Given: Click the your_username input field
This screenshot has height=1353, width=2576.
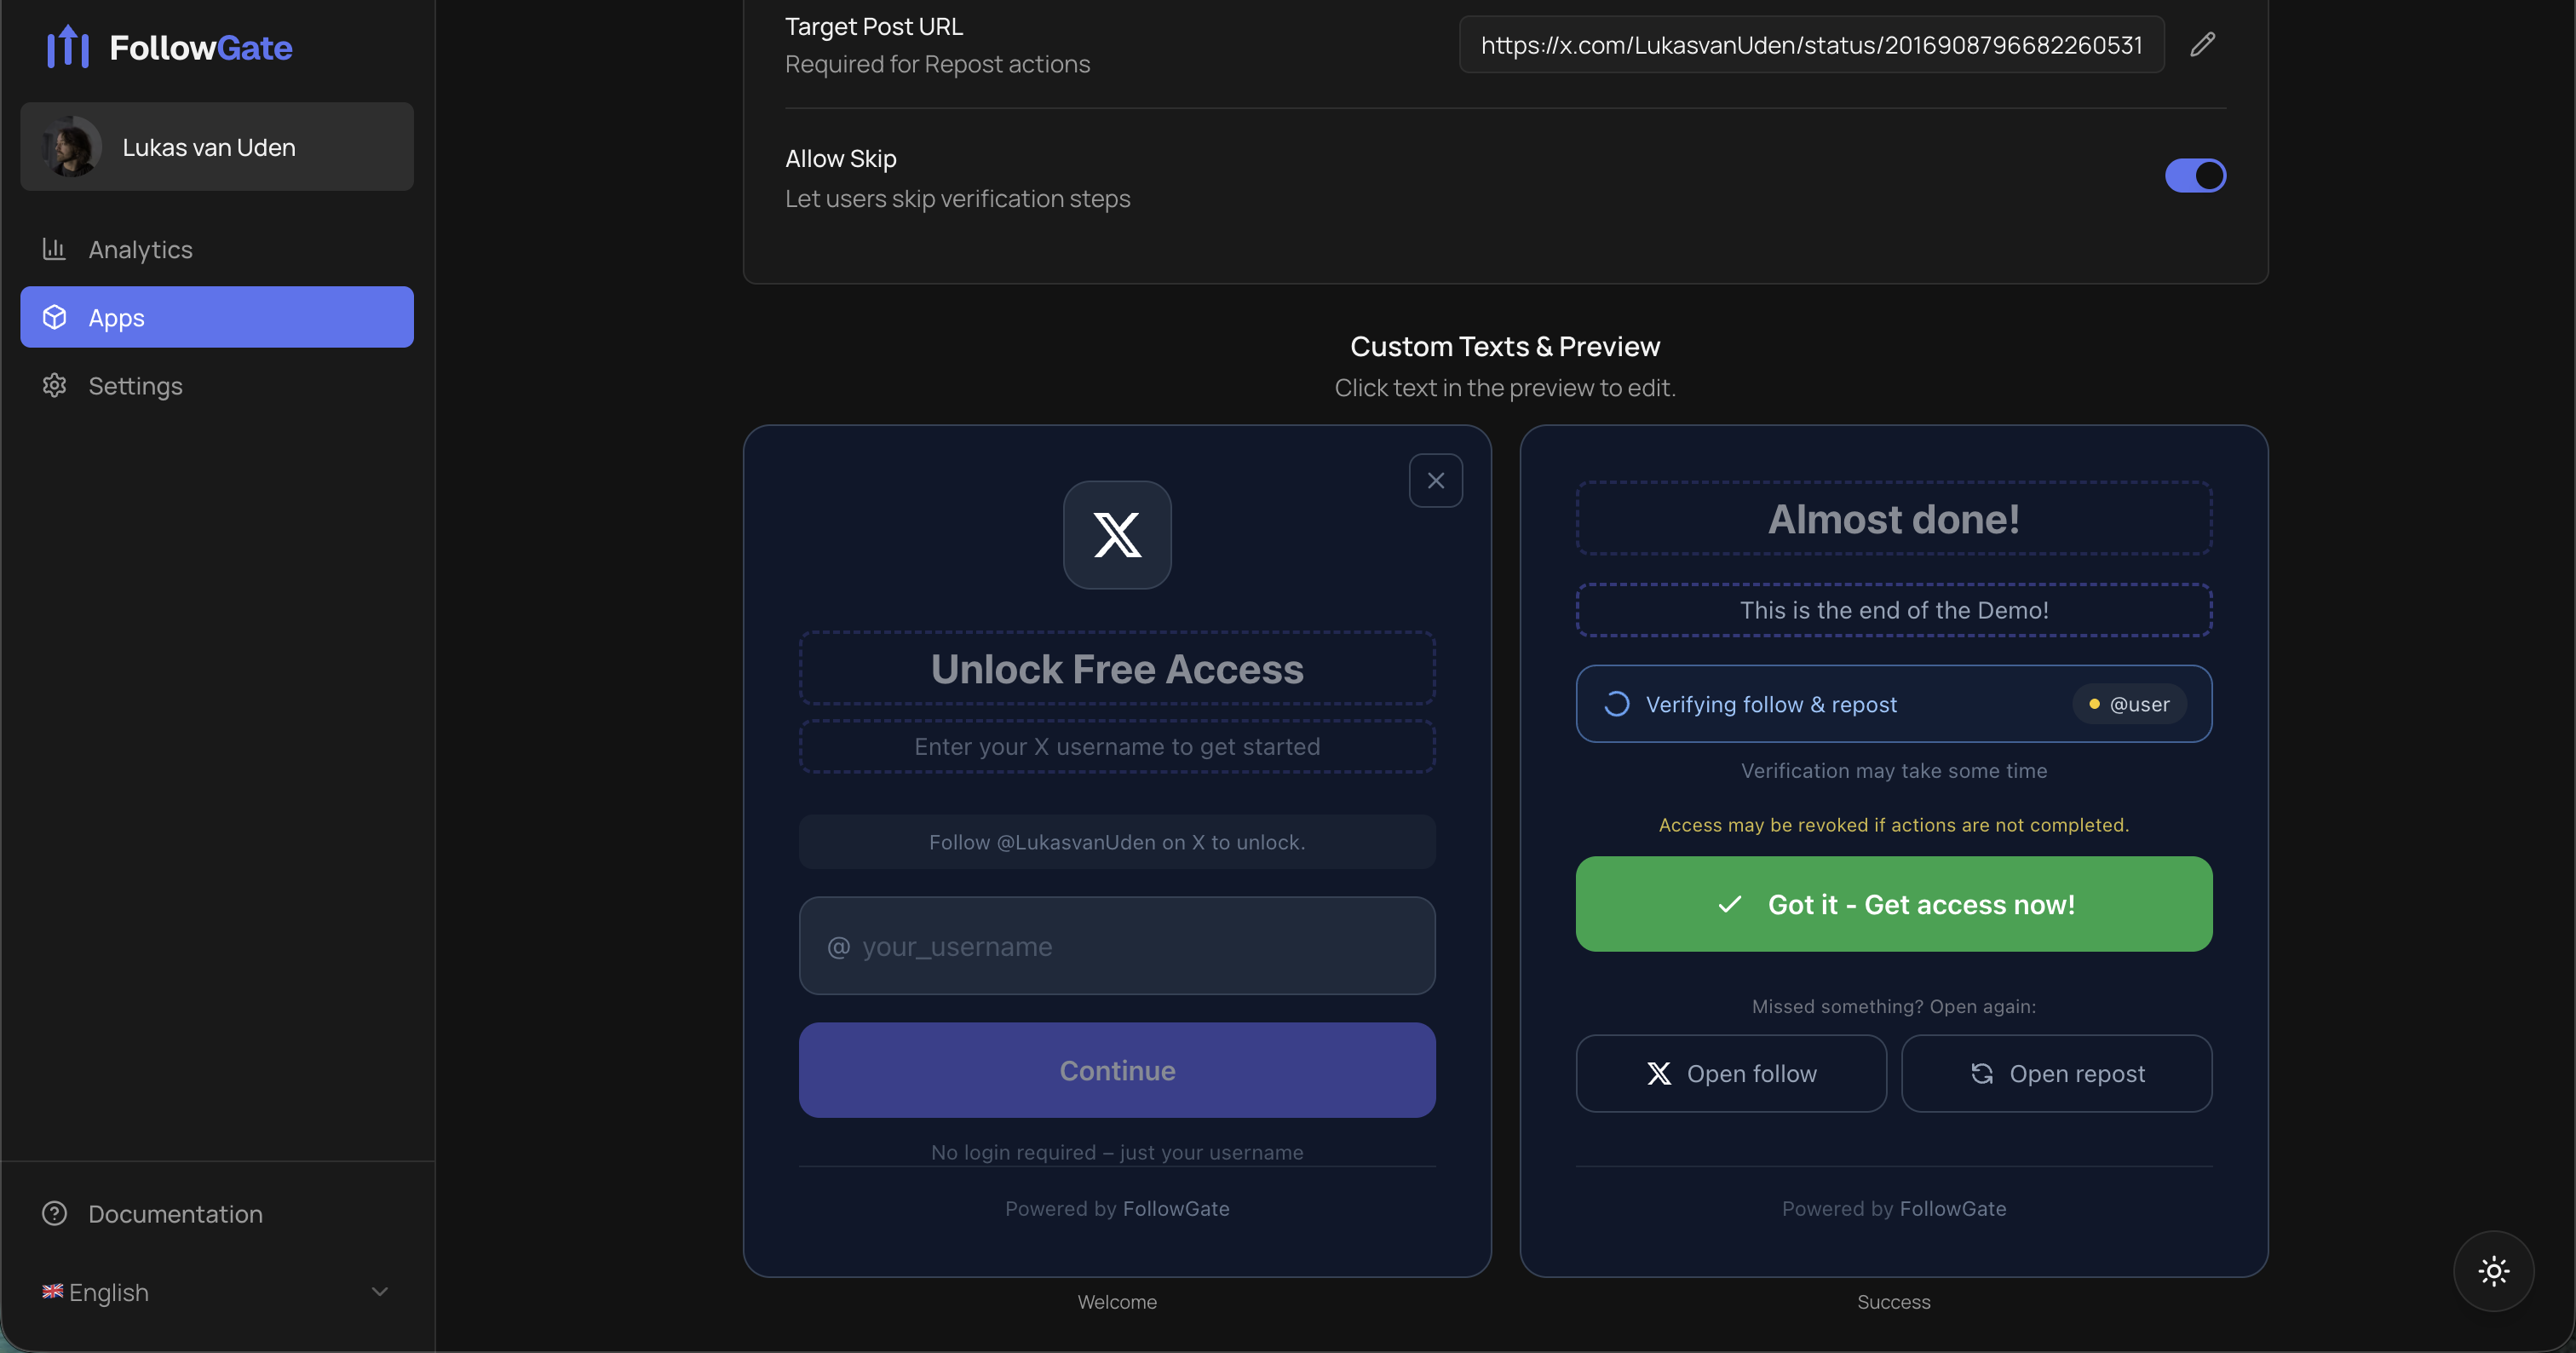Looking at the screenshot, I should (x=1116, y=946).
